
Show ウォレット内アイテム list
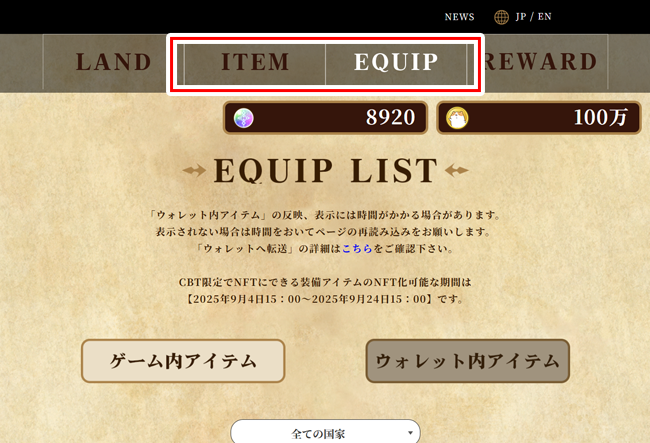point(468,361)
